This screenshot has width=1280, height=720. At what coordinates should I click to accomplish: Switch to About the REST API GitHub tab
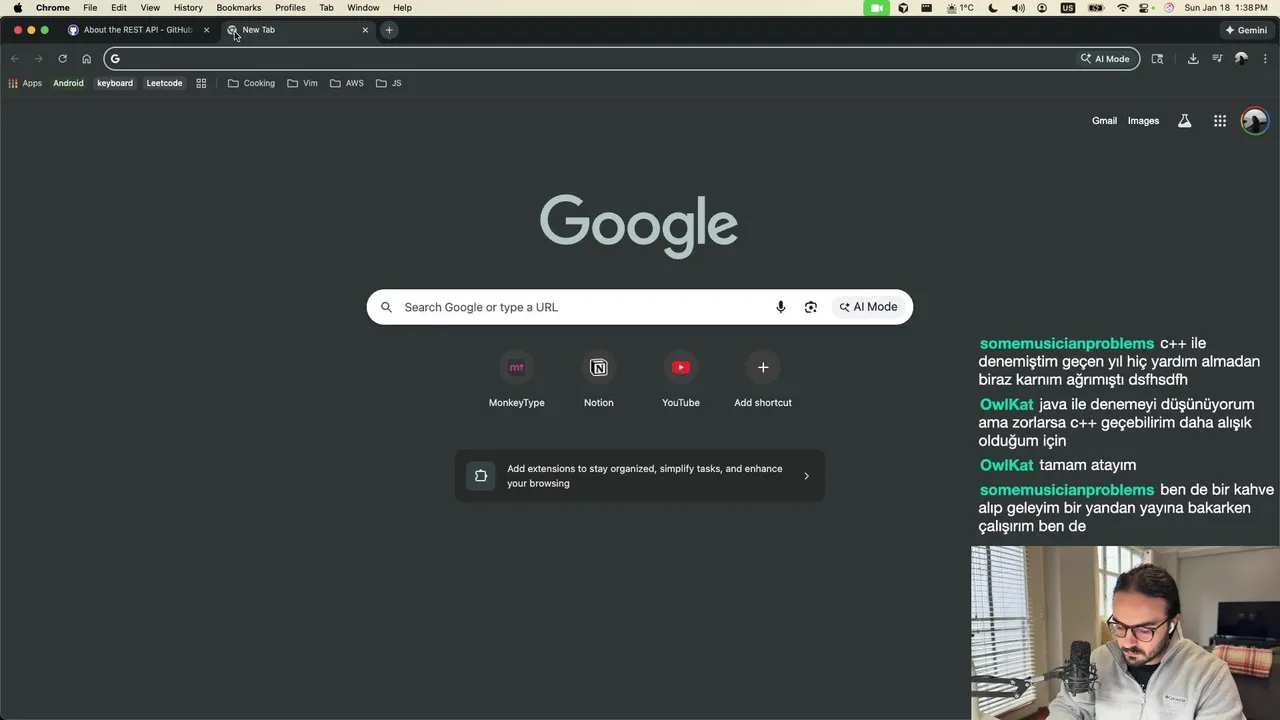click(137, 30)
